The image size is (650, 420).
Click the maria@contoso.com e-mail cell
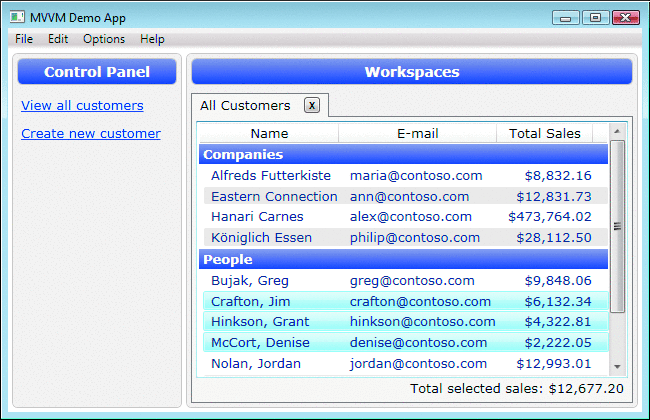coord(416,175)
